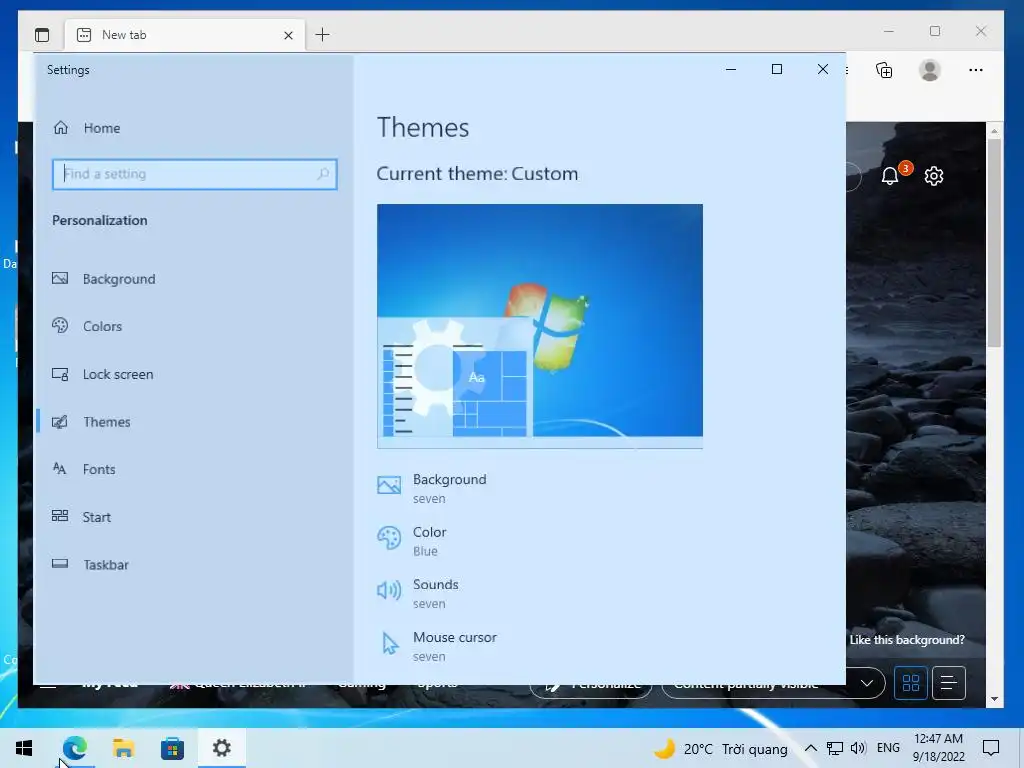
Task: Click the Color palette icon under theme preview
Action: coord(389,538)
